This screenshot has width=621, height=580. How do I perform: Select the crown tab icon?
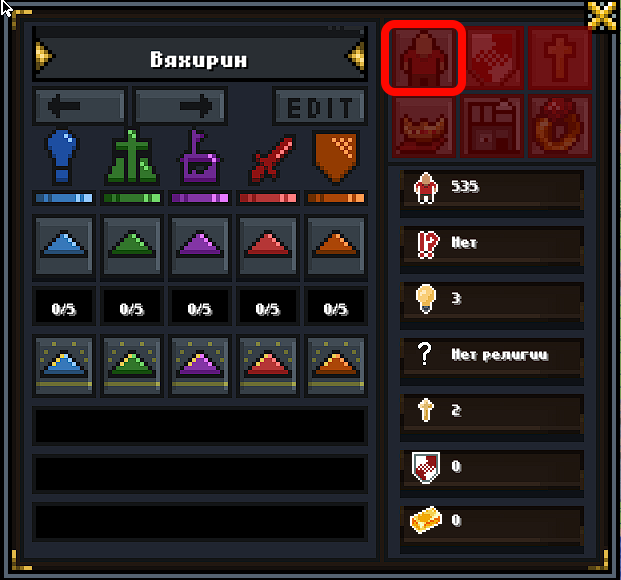tap(423, 126)
